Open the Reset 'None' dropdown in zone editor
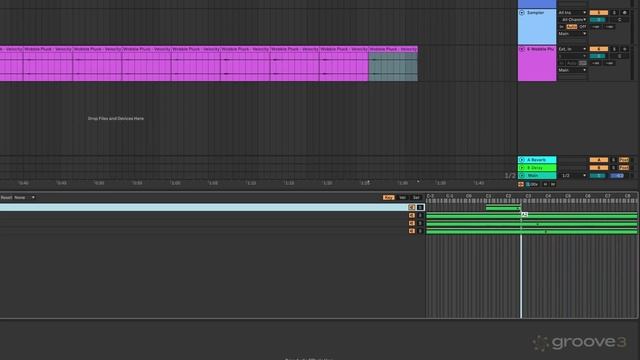The image size is (640, 360). (x=24, y=198)
